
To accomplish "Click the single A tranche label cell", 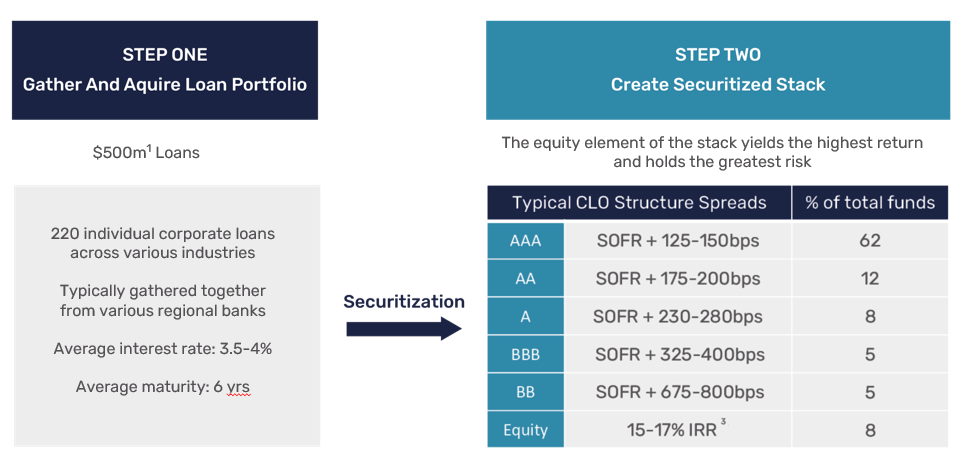I will [525, 317].
